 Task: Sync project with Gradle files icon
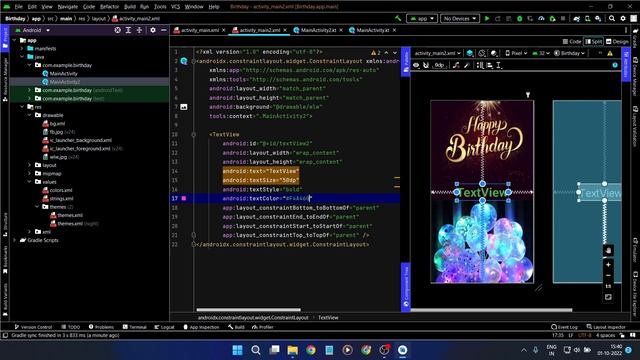click(x=576, y=18)
